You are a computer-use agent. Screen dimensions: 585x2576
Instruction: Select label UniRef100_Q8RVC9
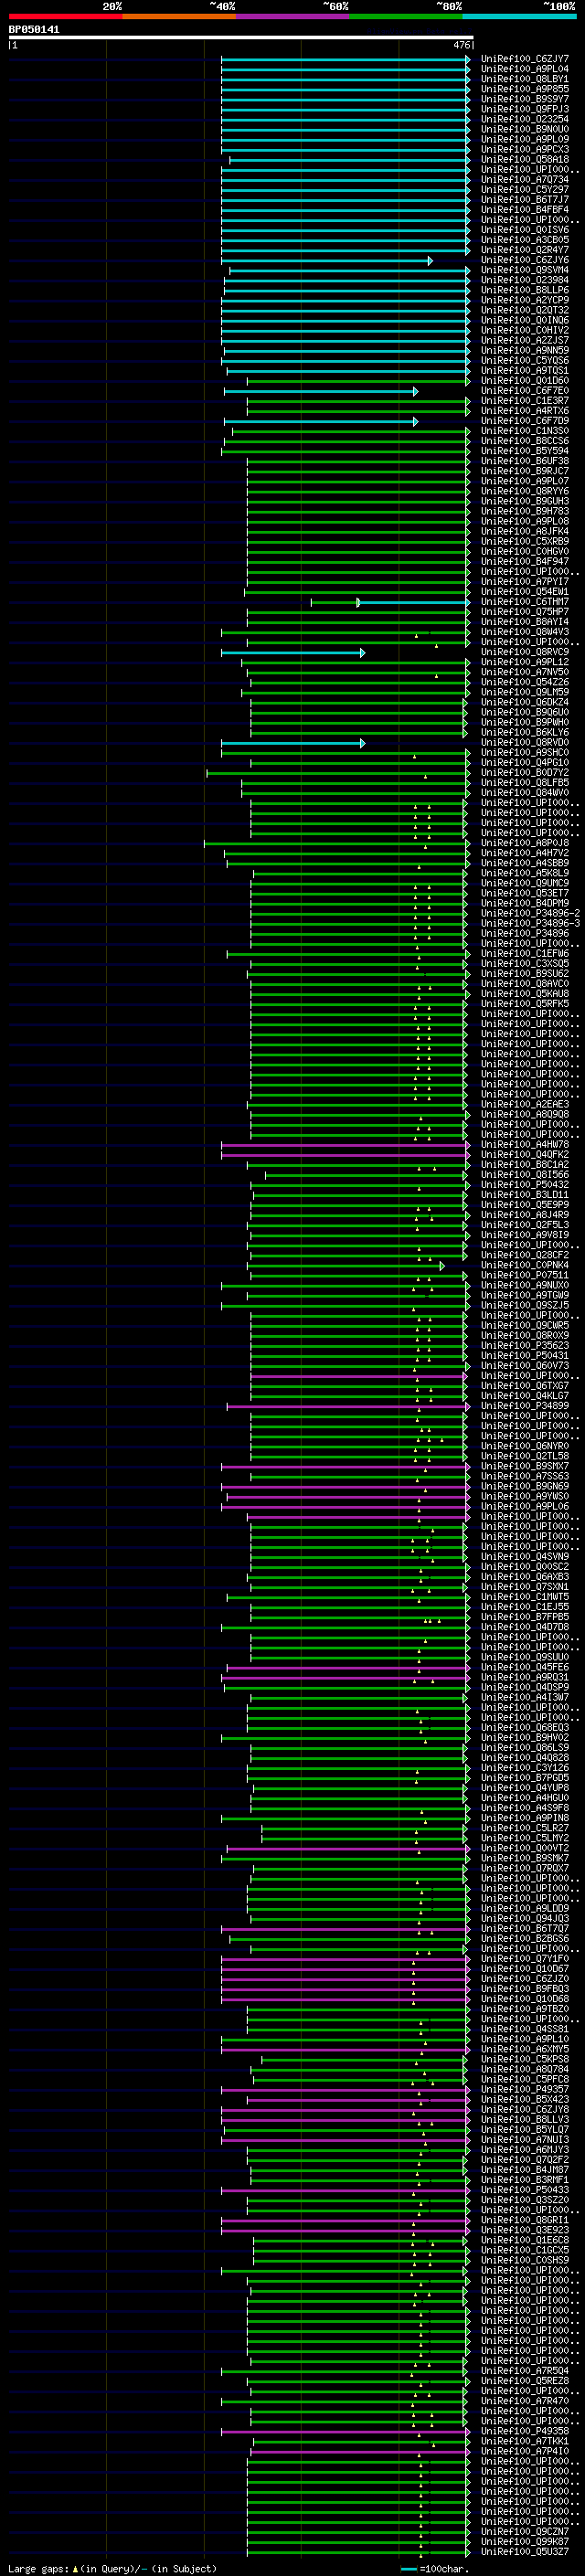click(x=524, y=652)
